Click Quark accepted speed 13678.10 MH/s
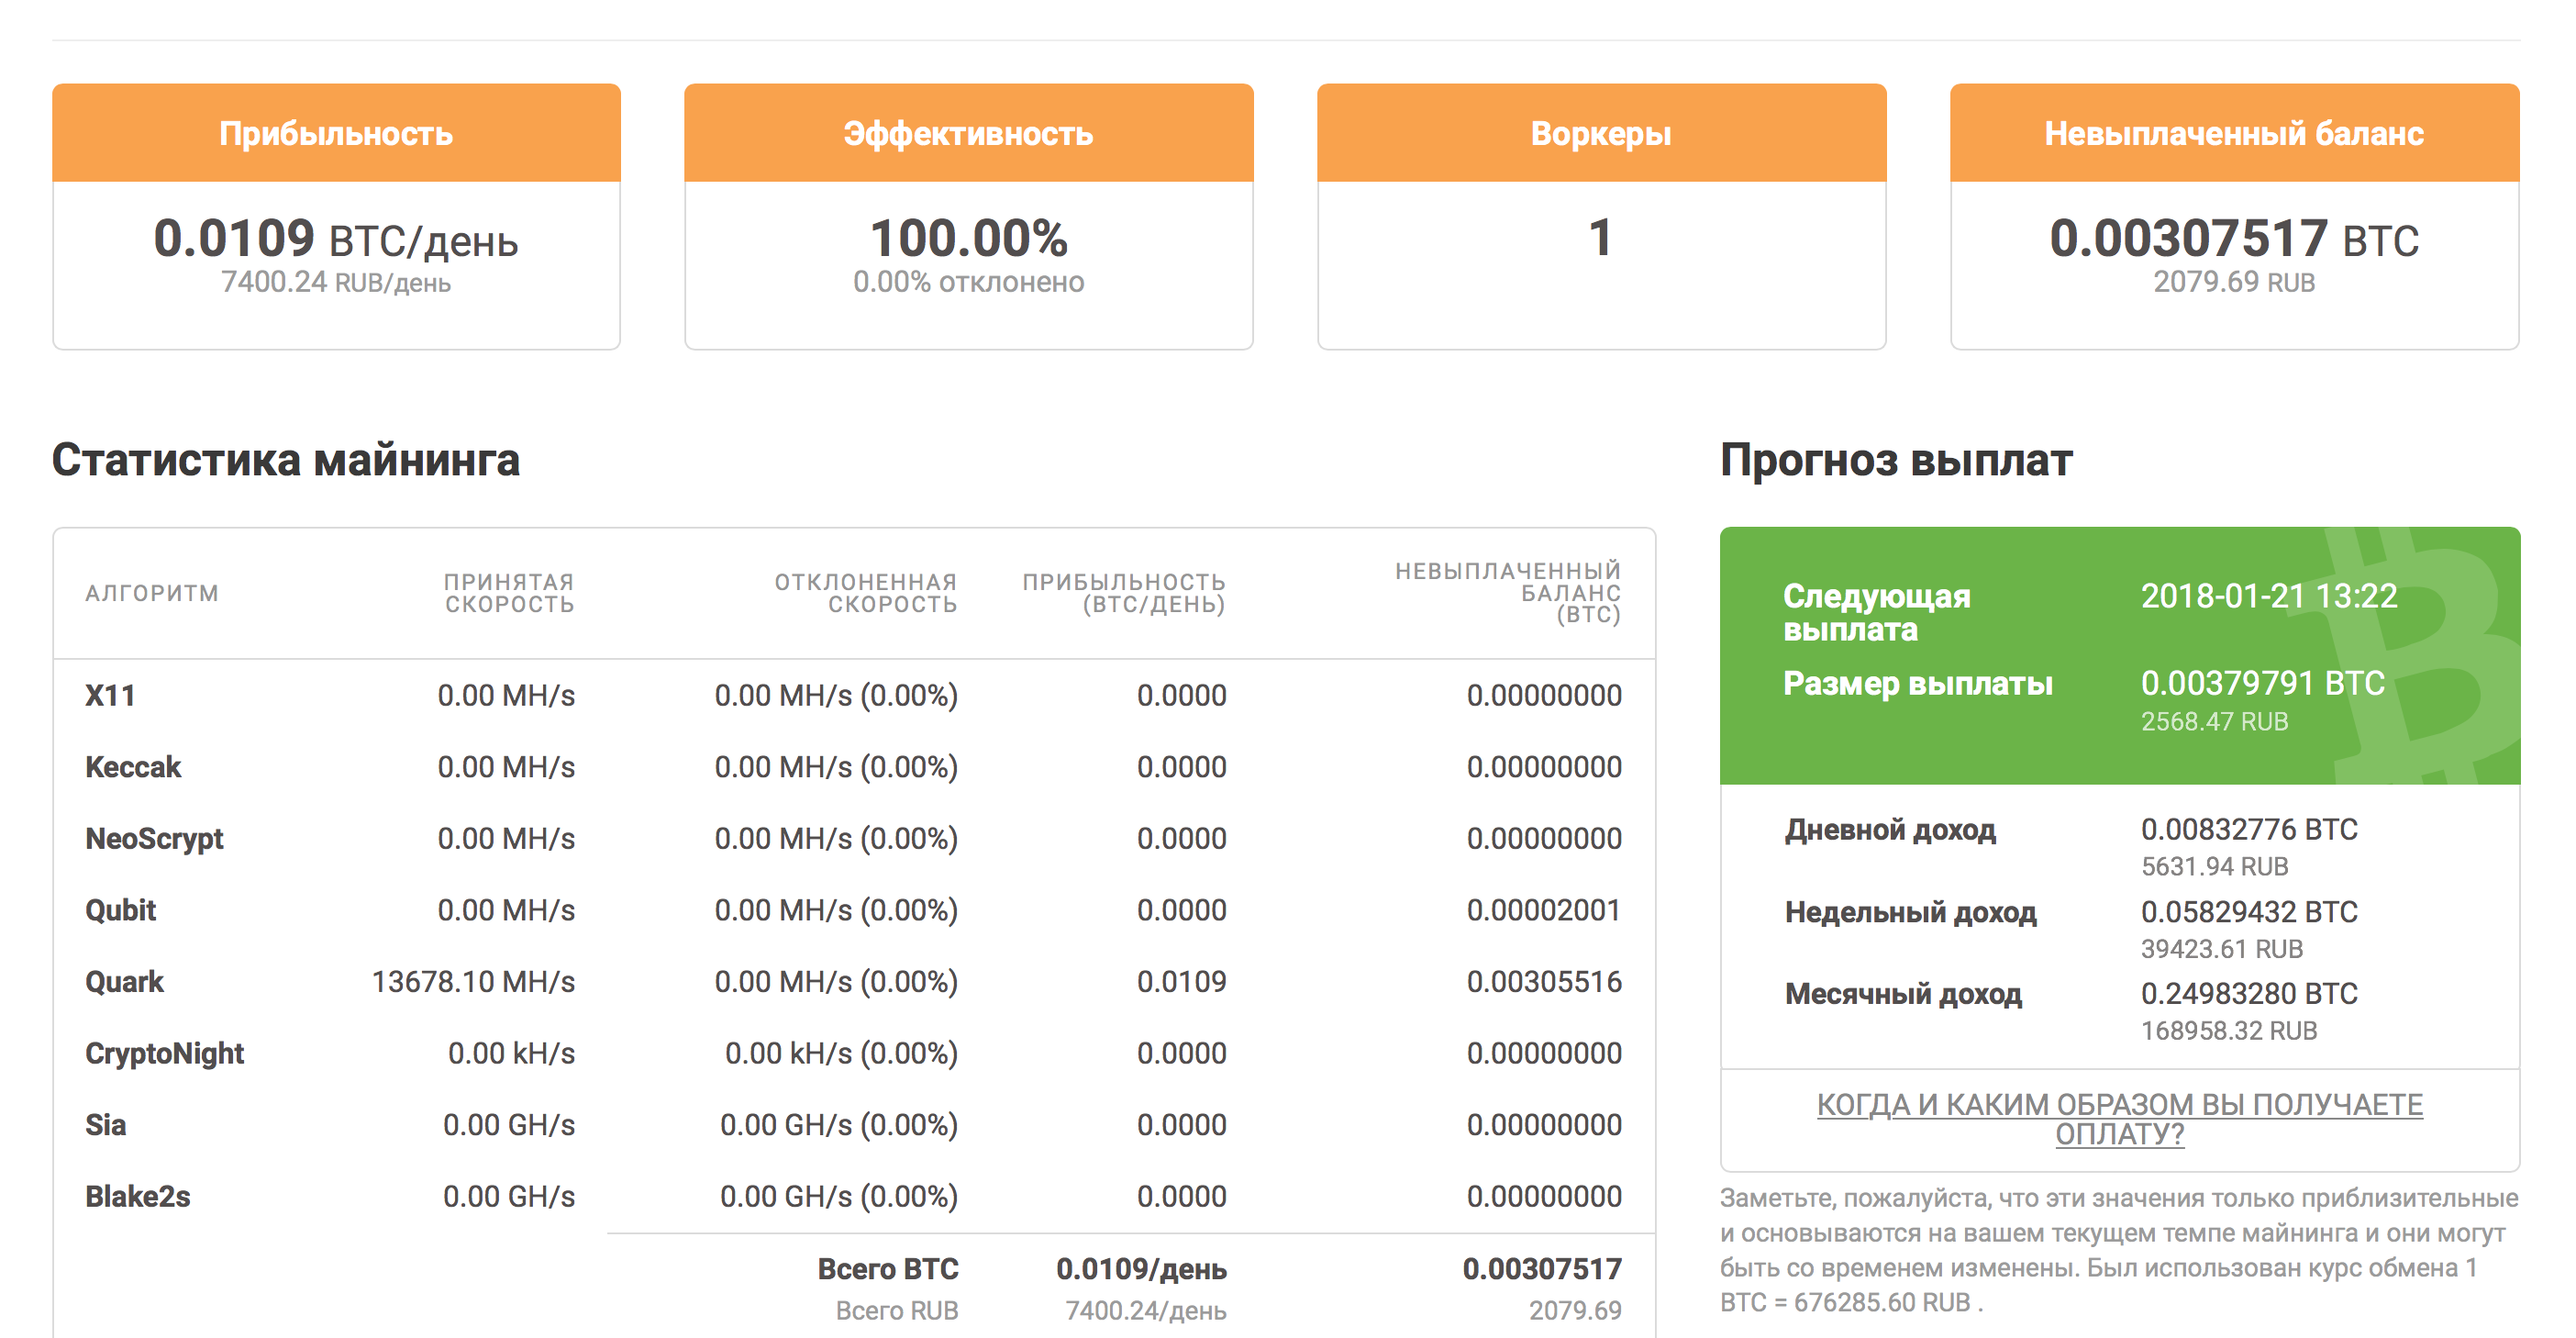Screen dimensions: 2576x1338 point(474,983)
